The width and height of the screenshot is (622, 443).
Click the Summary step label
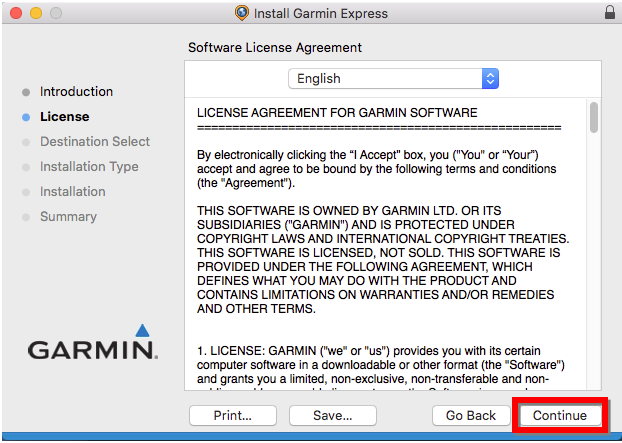point(68,217)
